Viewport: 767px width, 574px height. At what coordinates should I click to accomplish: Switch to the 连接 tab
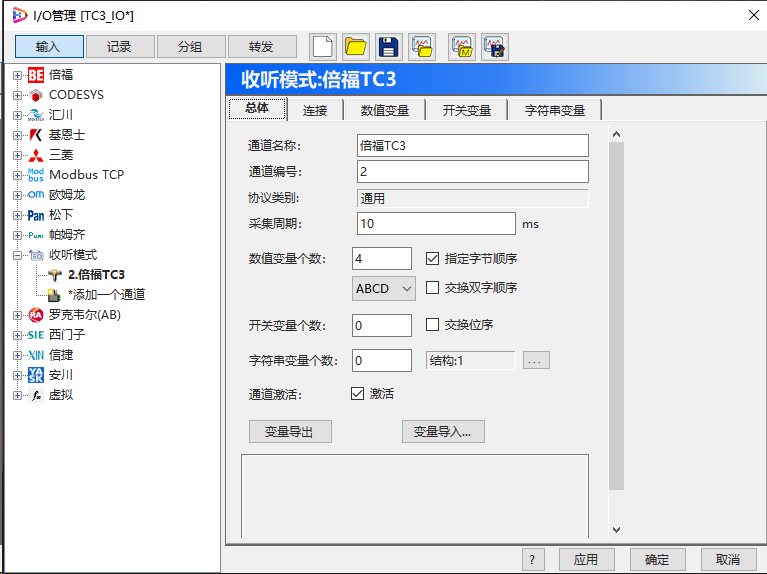(315, 110)
